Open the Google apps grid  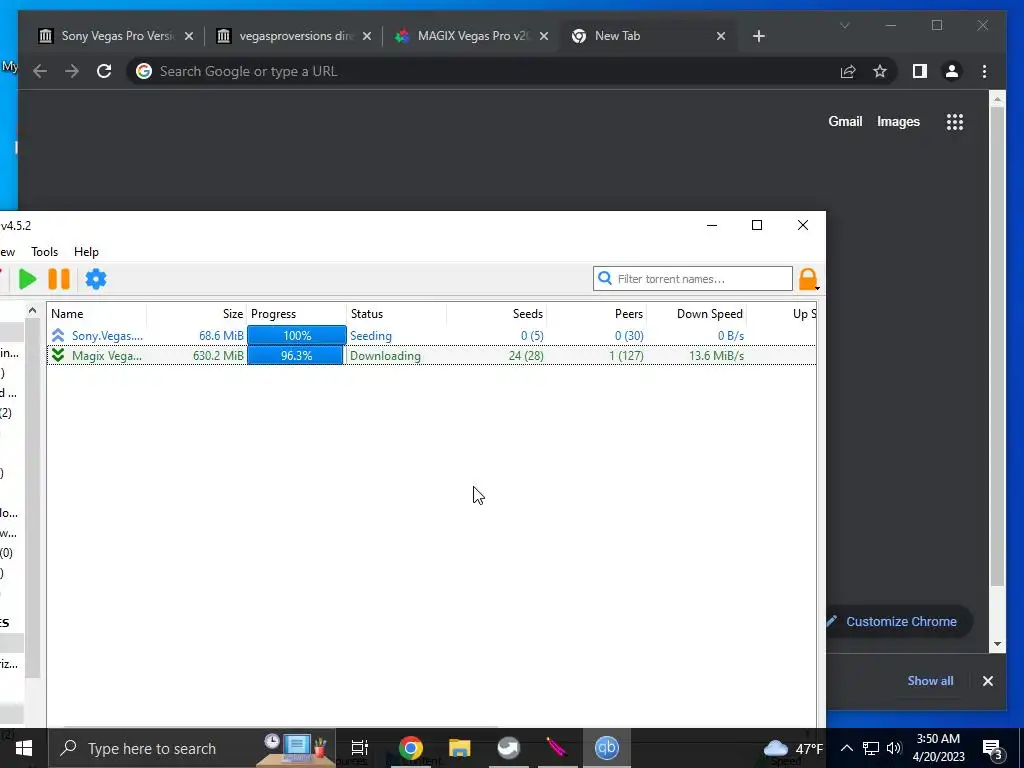point(955,122)
